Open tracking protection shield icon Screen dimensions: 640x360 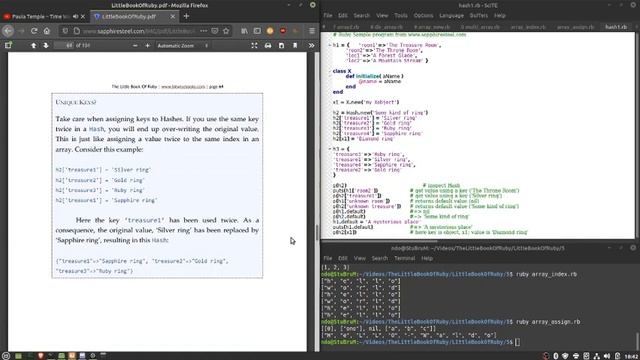point(65,31)
